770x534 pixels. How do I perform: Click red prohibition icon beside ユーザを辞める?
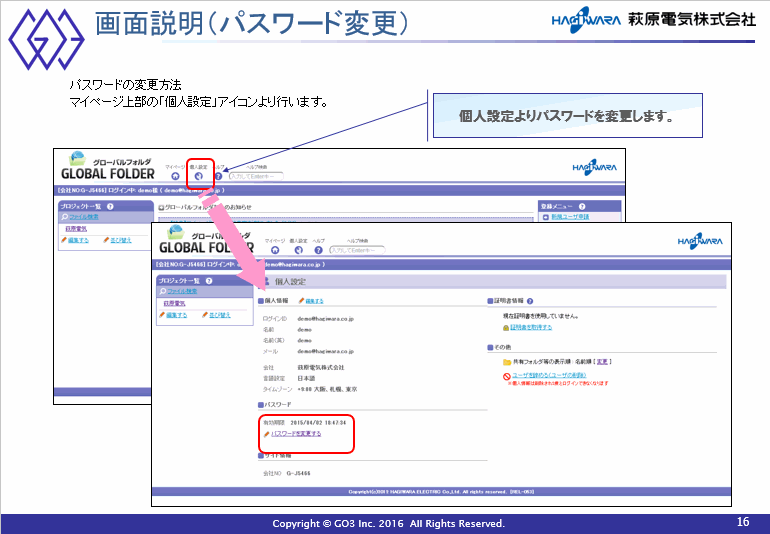click(x=507, y=376)
